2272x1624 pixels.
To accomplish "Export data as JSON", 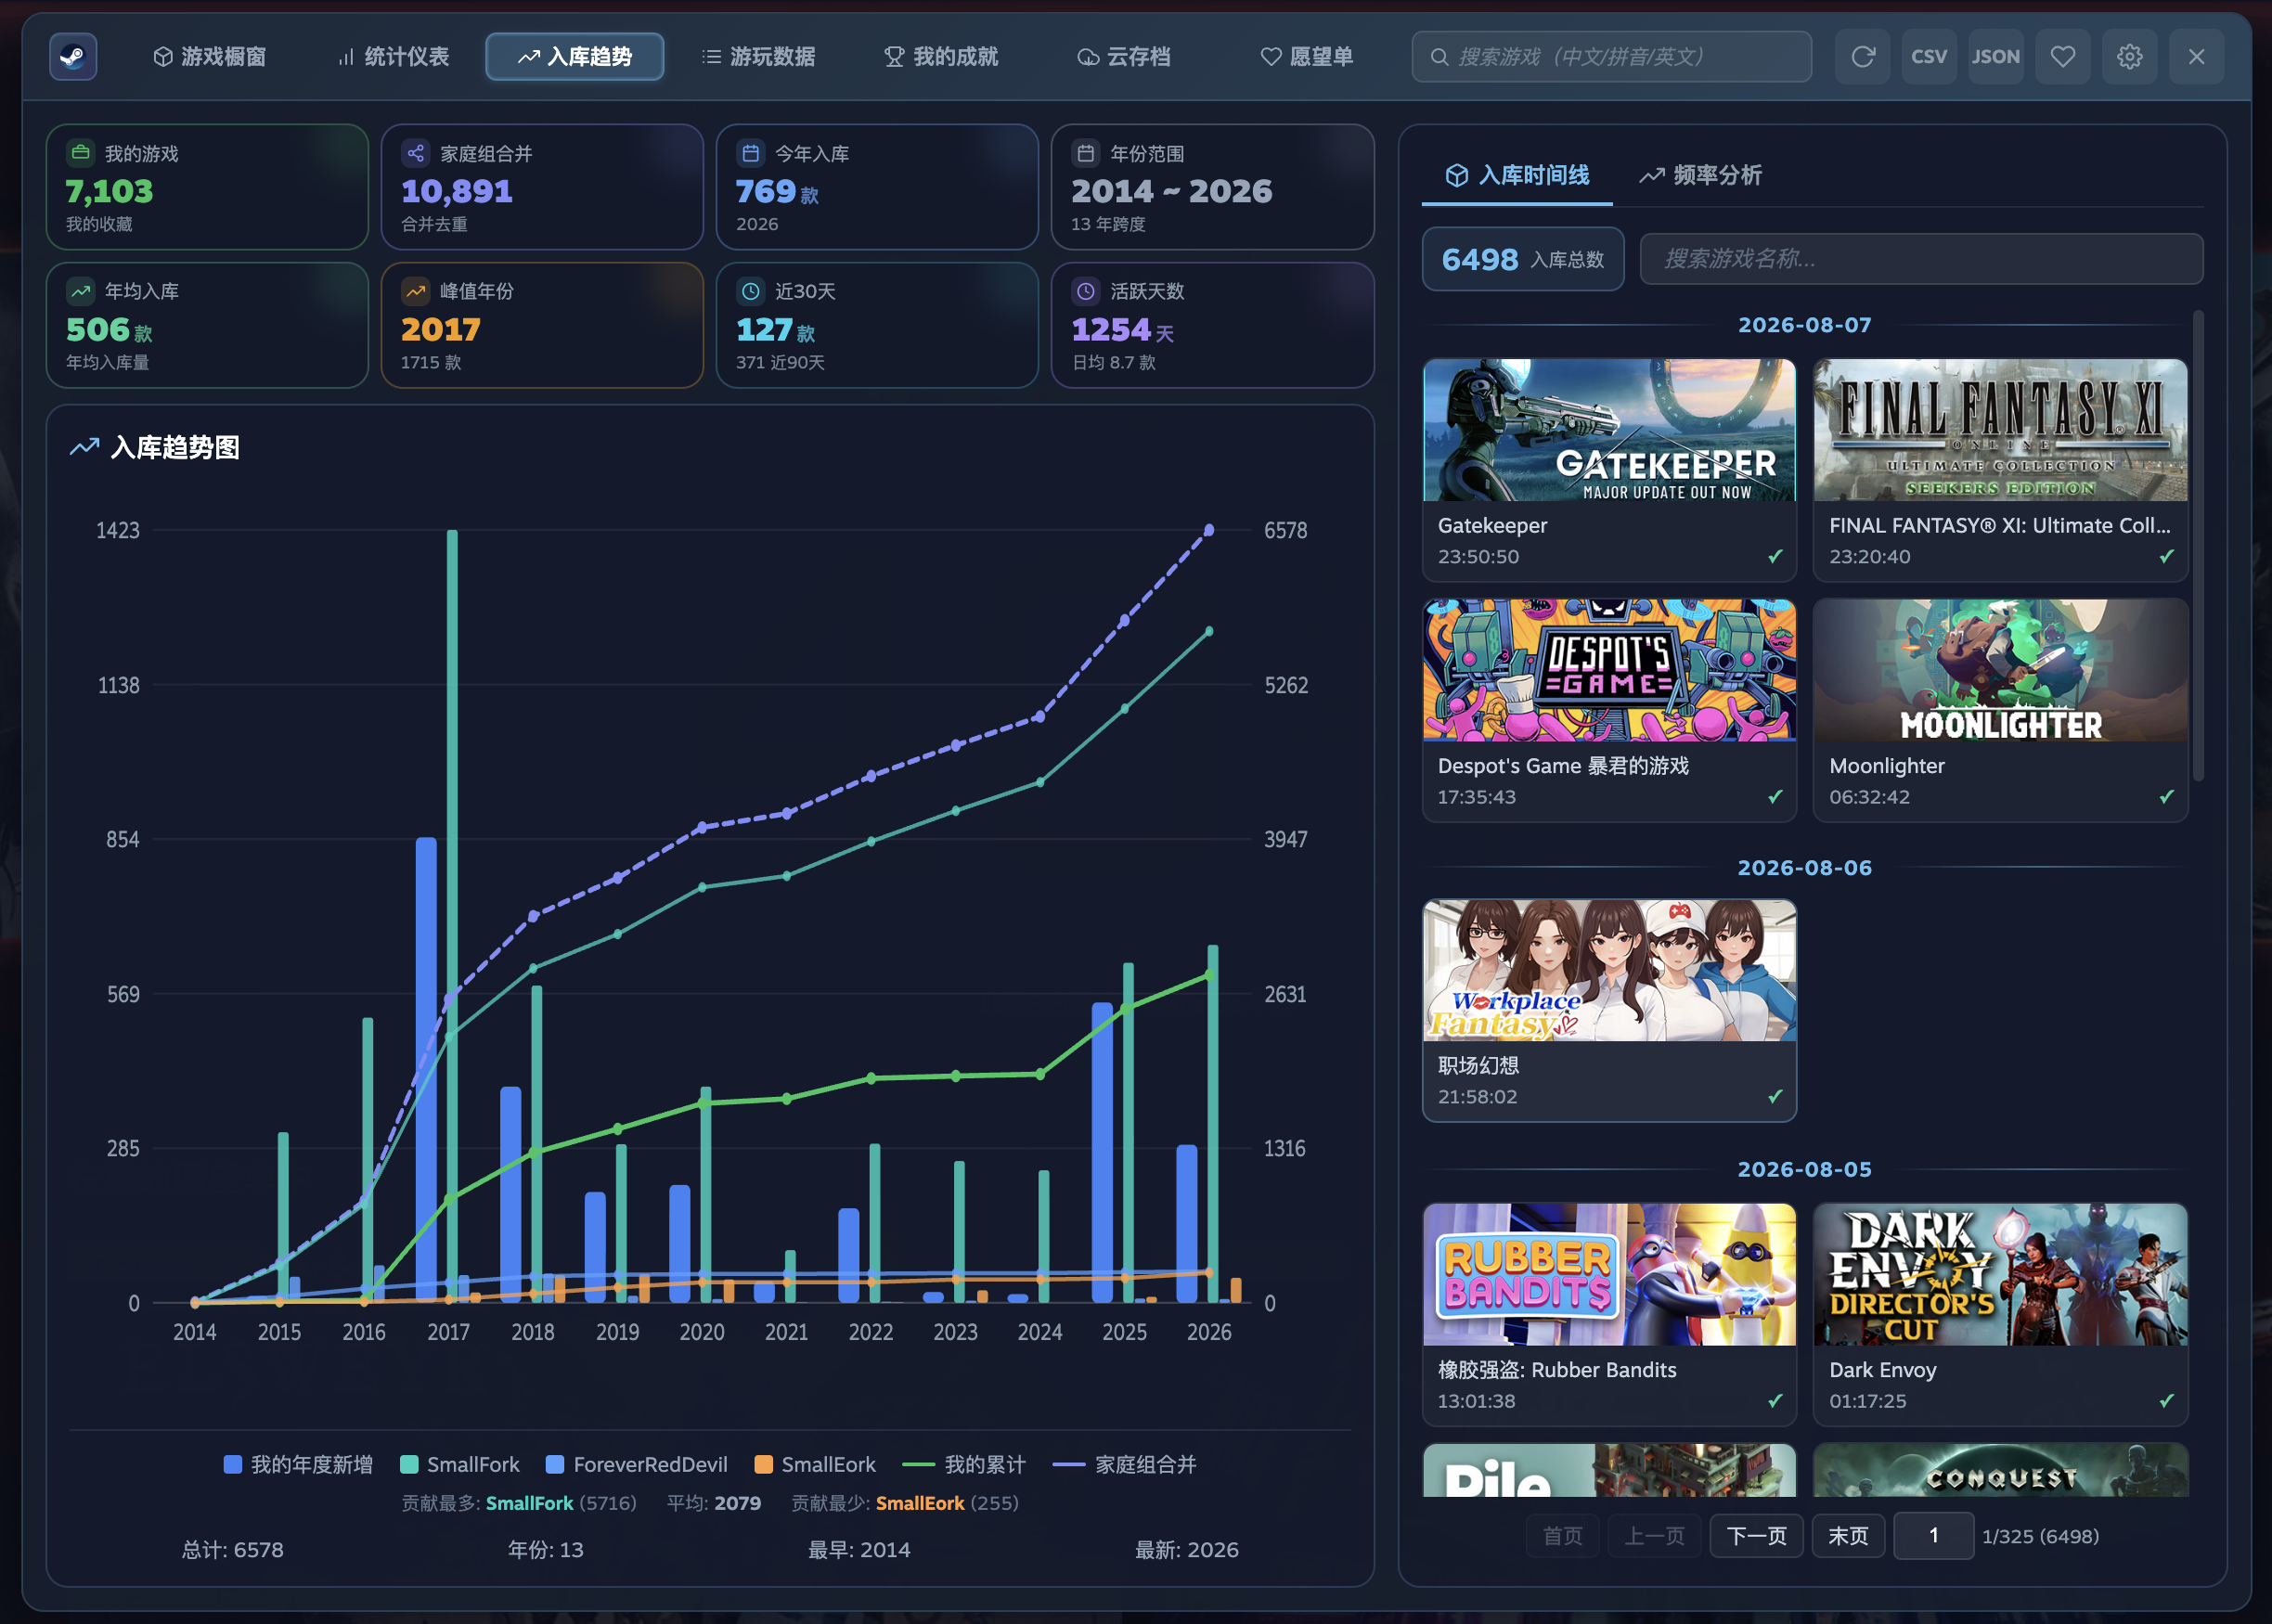I will 1996,57.
